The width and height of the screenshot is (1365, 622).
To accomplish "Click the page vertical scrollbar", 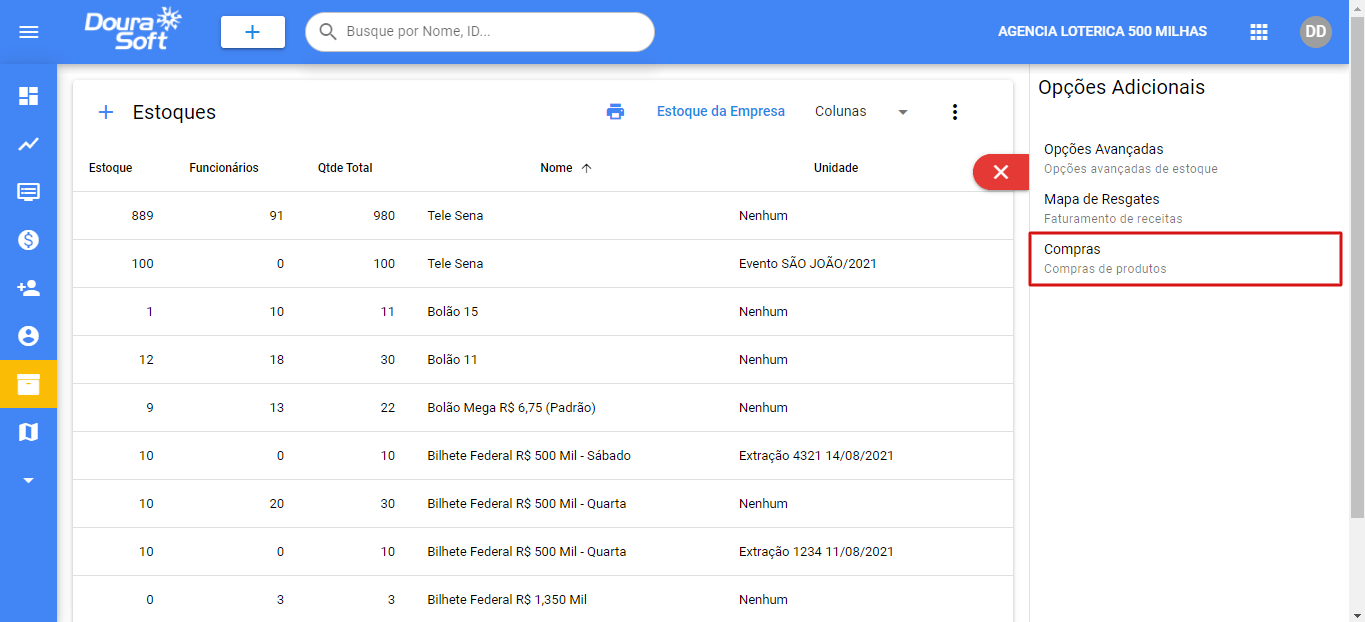I will pos(1357,265).
